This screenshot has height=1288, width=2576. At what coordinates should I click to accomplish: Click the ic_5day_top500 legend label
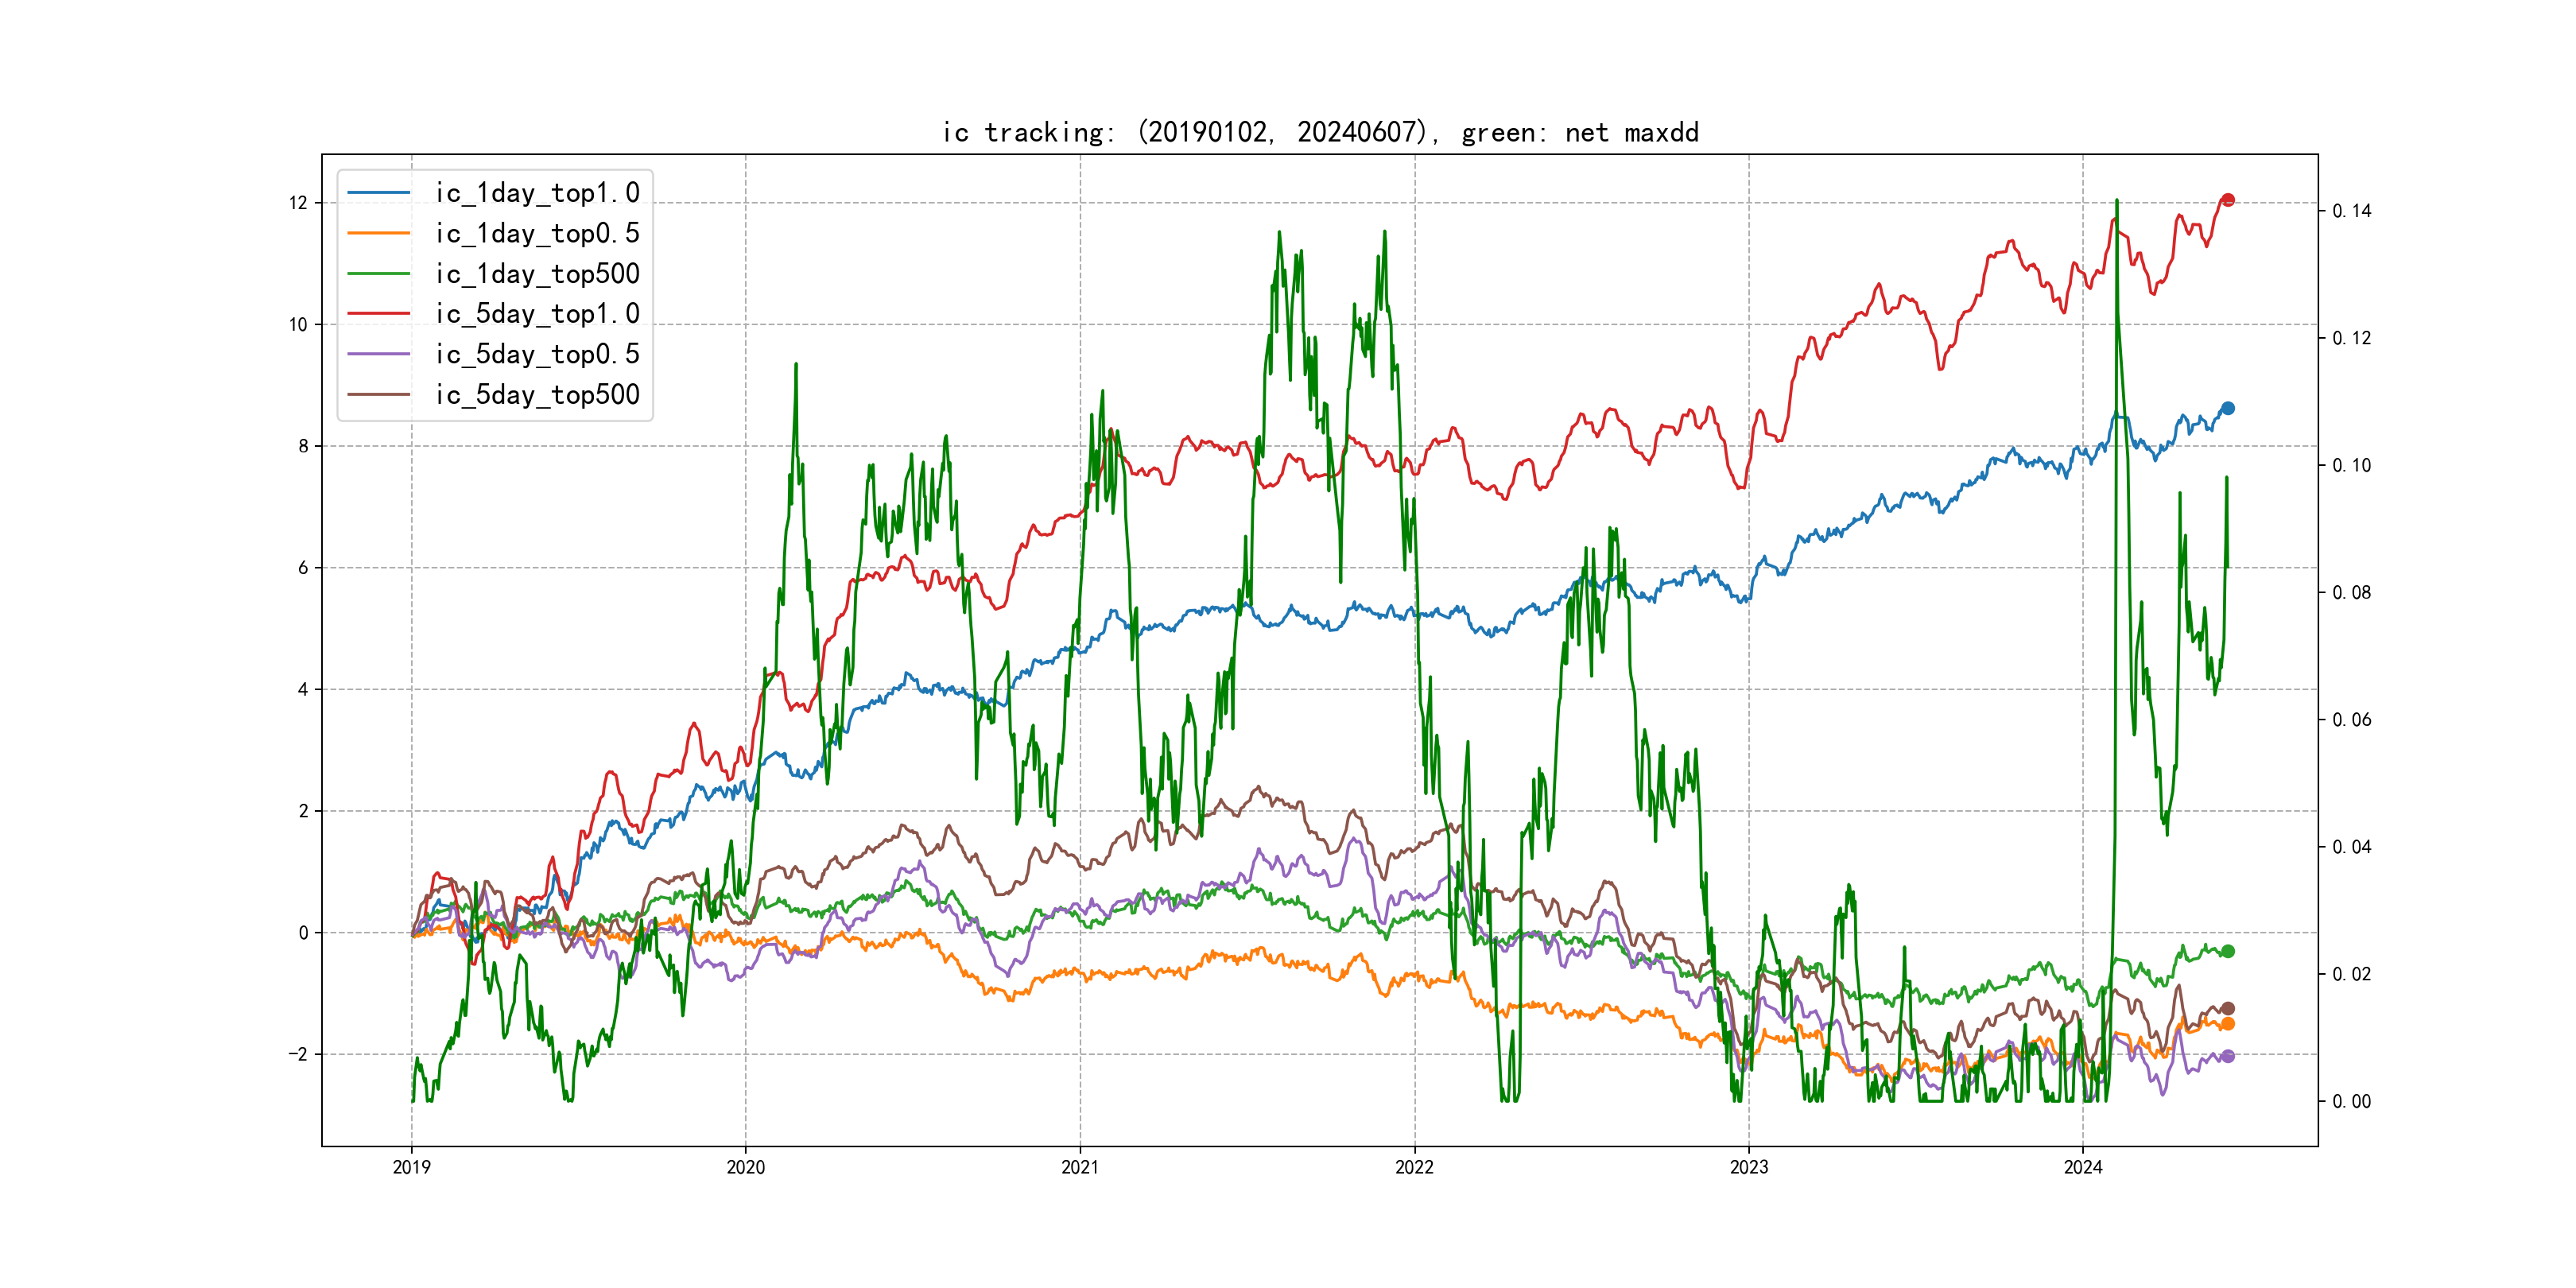537,395
